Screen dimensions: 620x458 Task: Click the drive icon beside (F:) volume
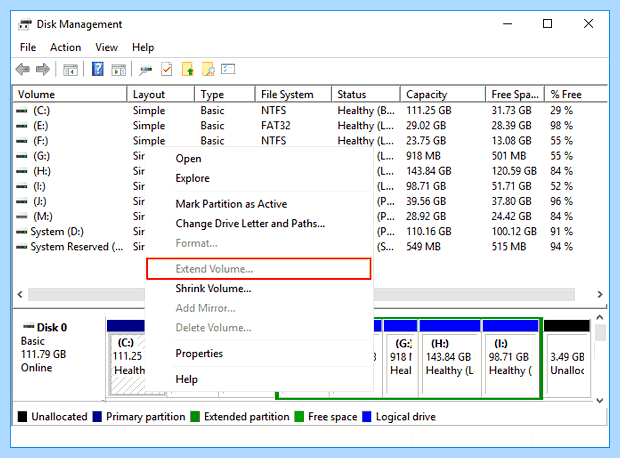[x=22, y=141]
